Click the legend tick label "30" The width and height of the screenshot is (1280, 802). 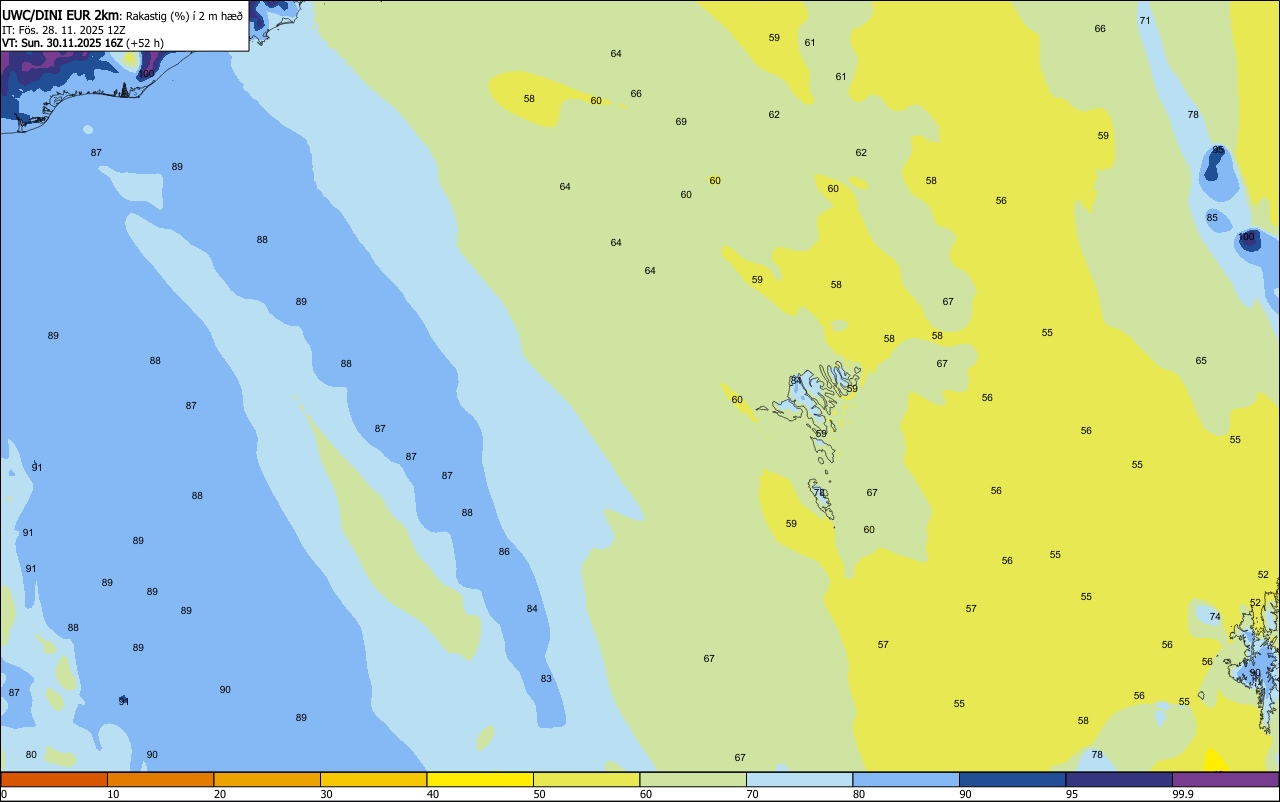coord(326,794)
